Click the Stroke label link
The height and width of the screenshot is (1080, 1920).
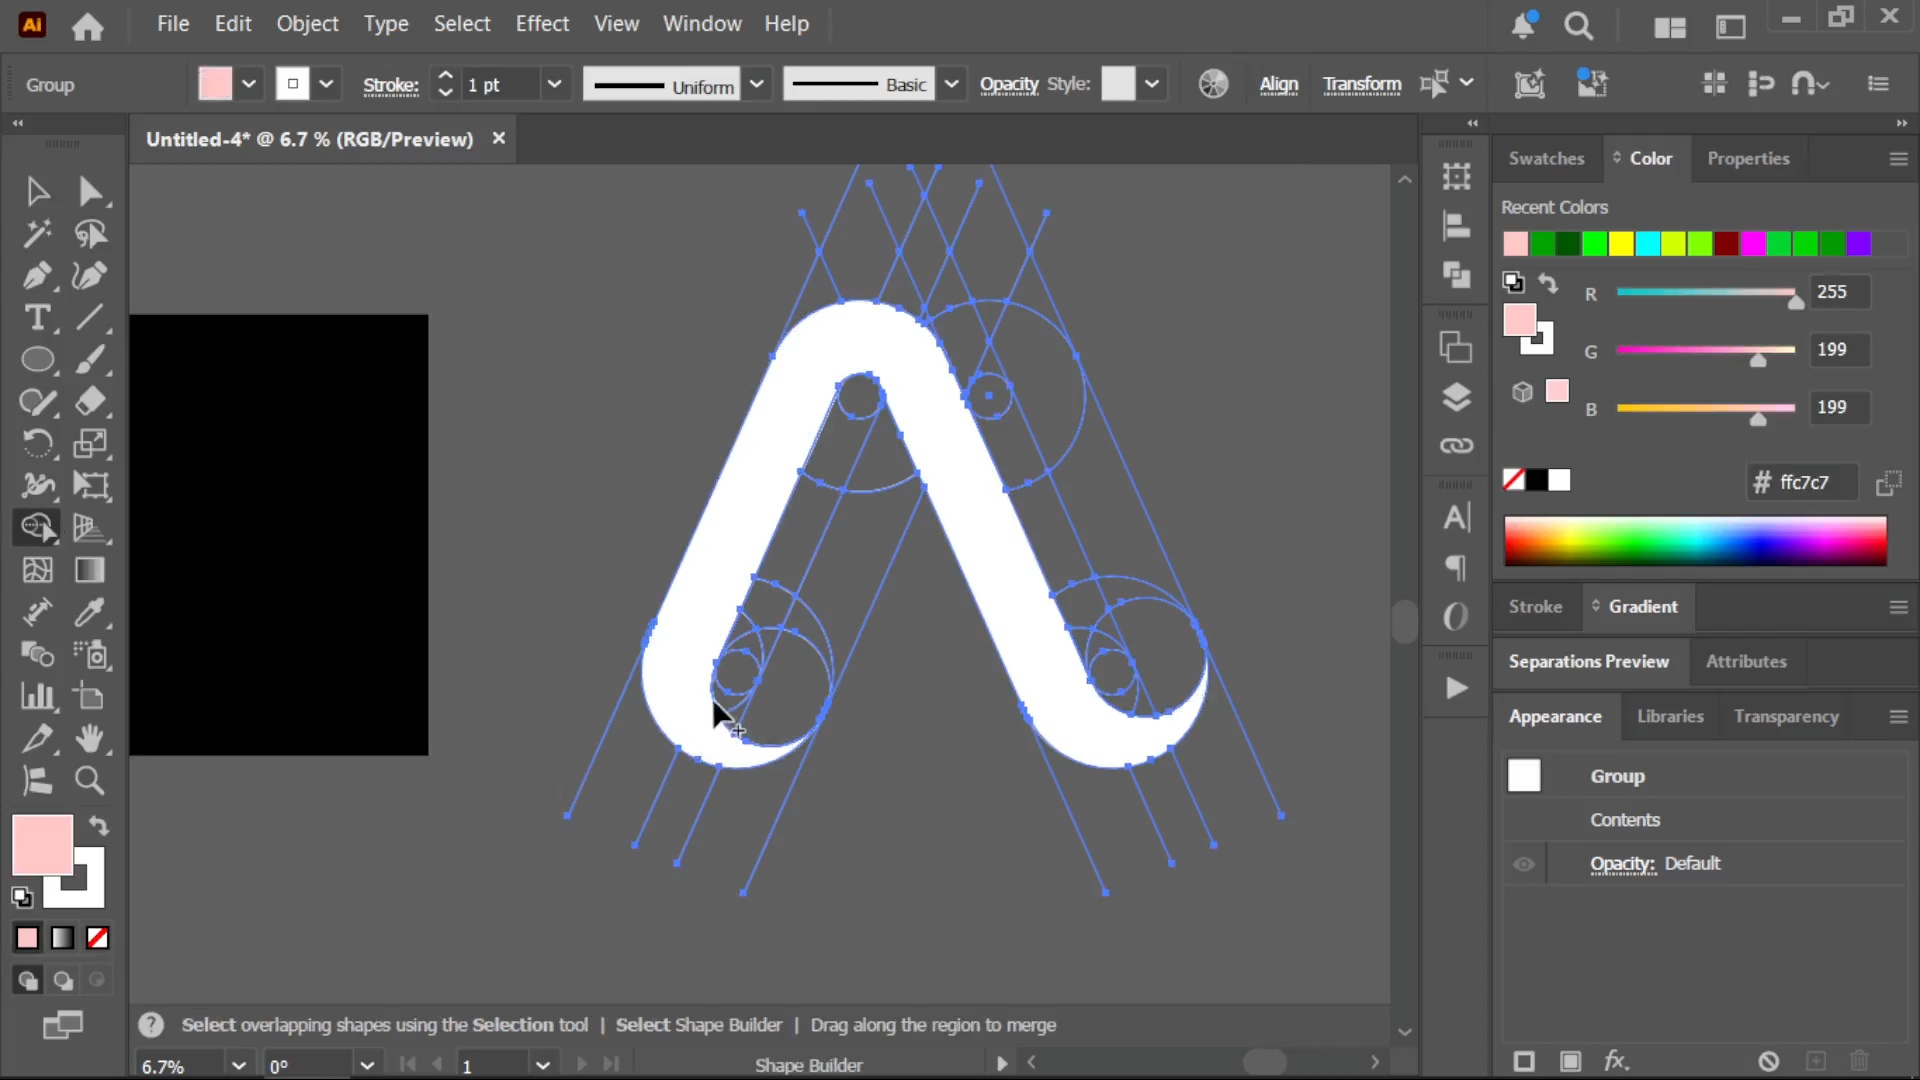390,86
